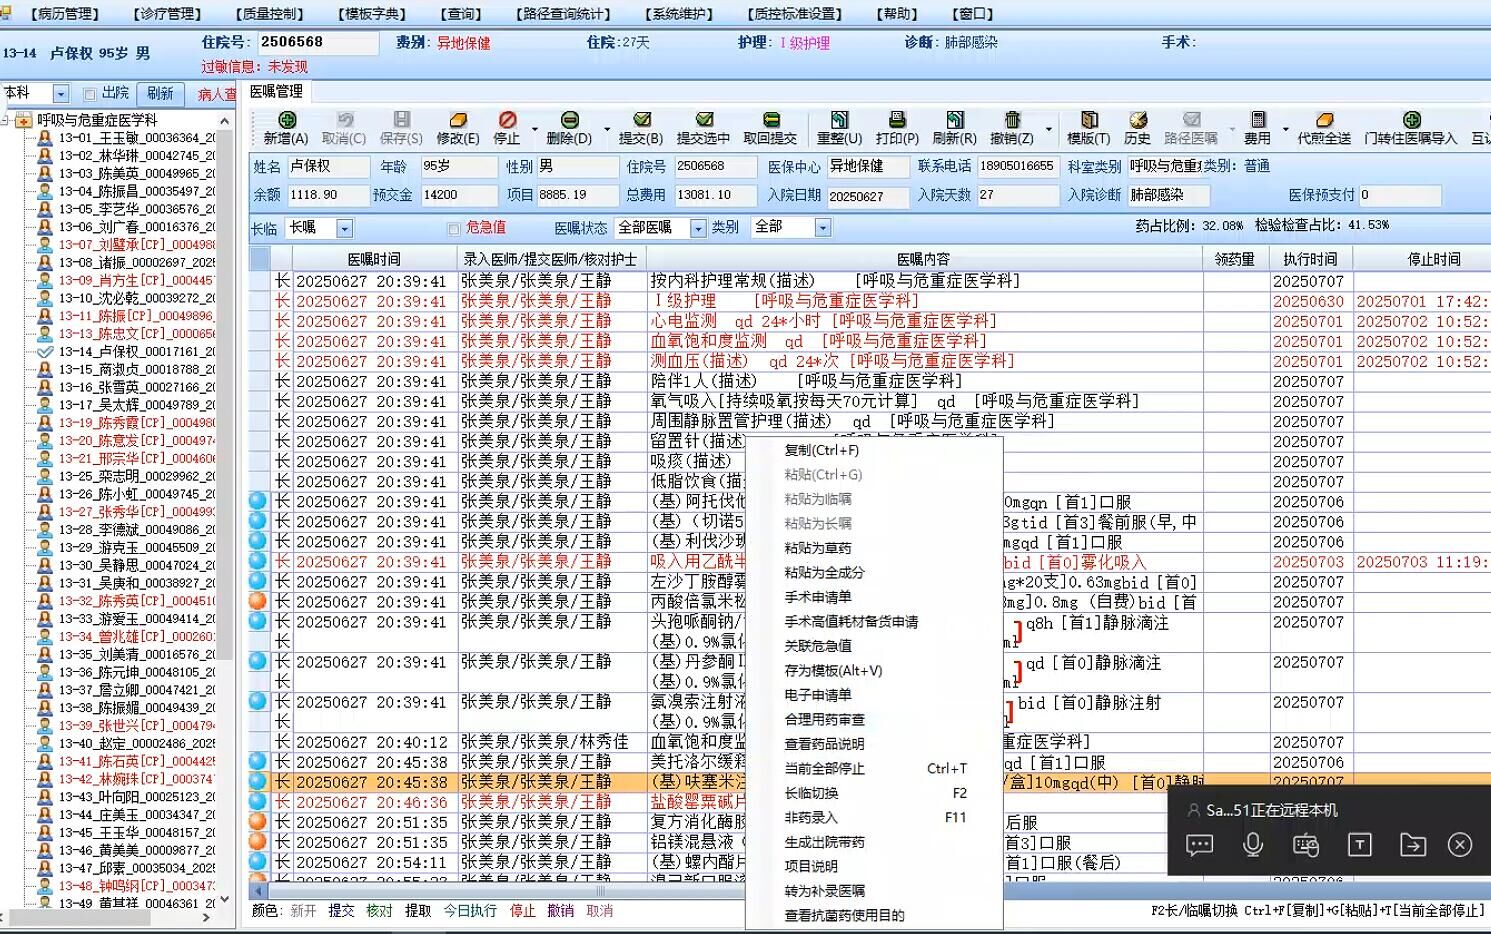Toggle the 危急值 critical value checkbox

tap(454, 229)
